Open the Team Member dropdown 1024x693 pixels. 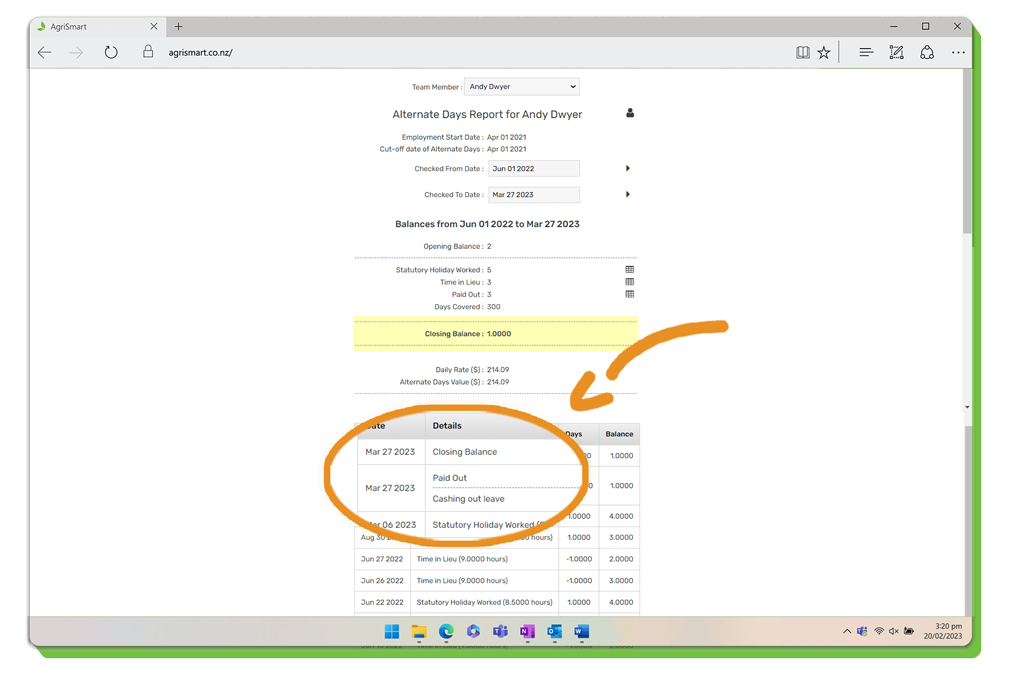point(521,87)
